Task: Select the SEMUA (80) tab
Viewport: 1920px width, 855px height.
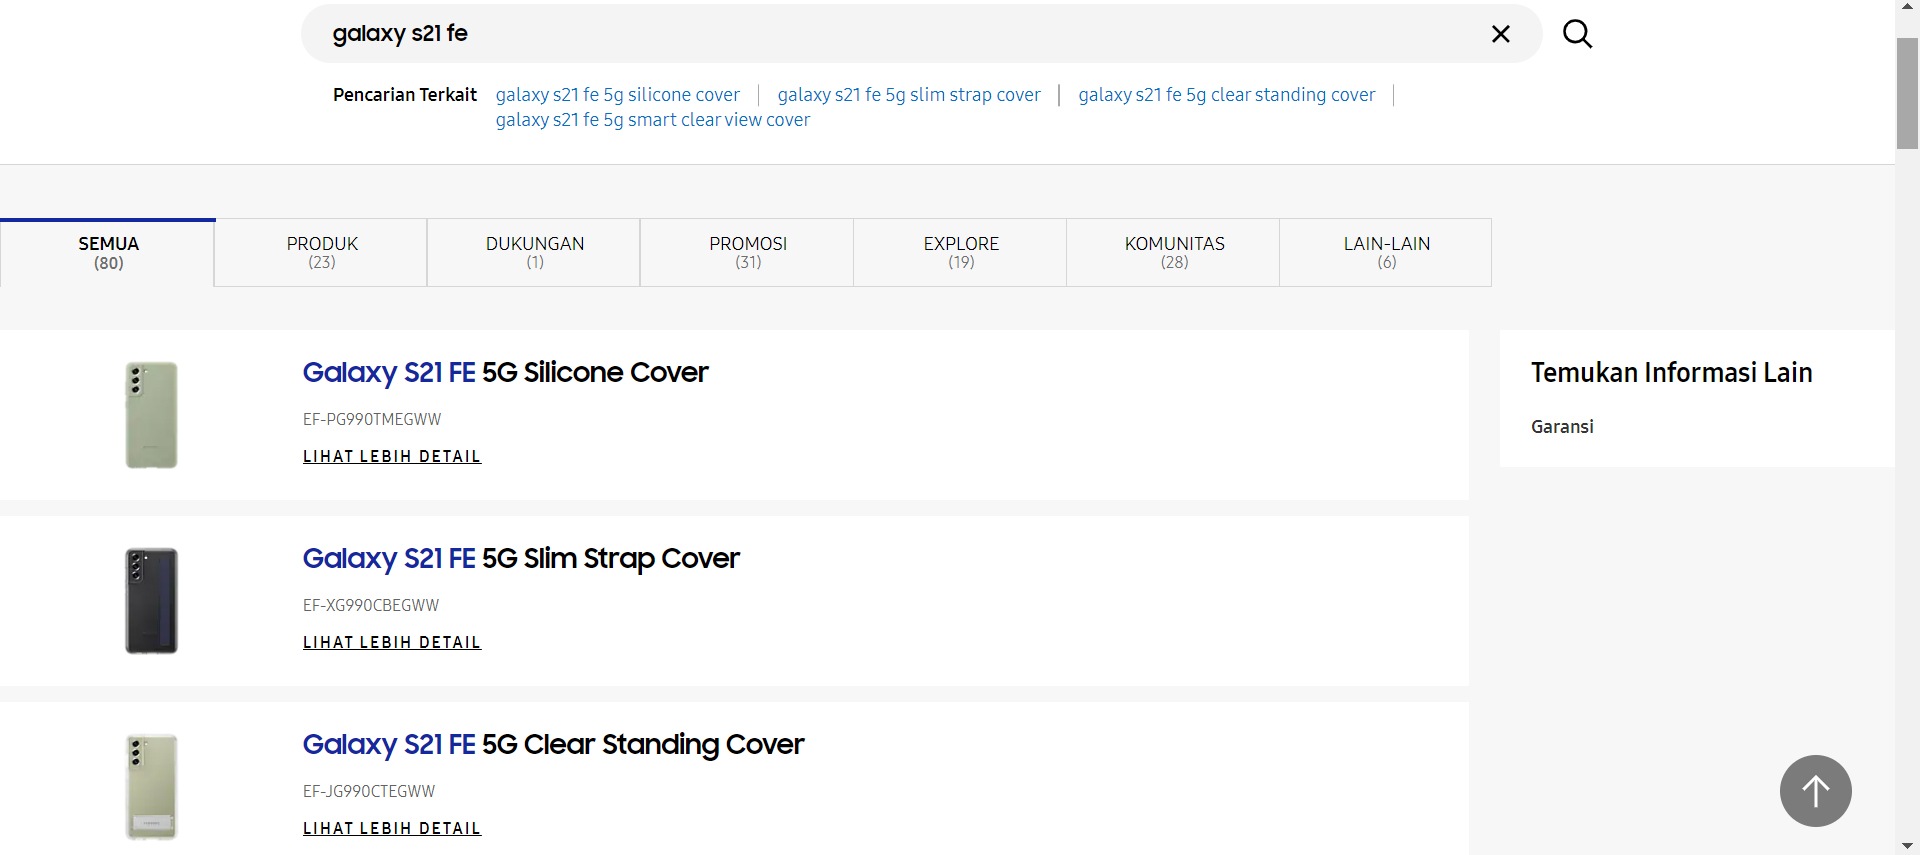Action: point(108,253)
